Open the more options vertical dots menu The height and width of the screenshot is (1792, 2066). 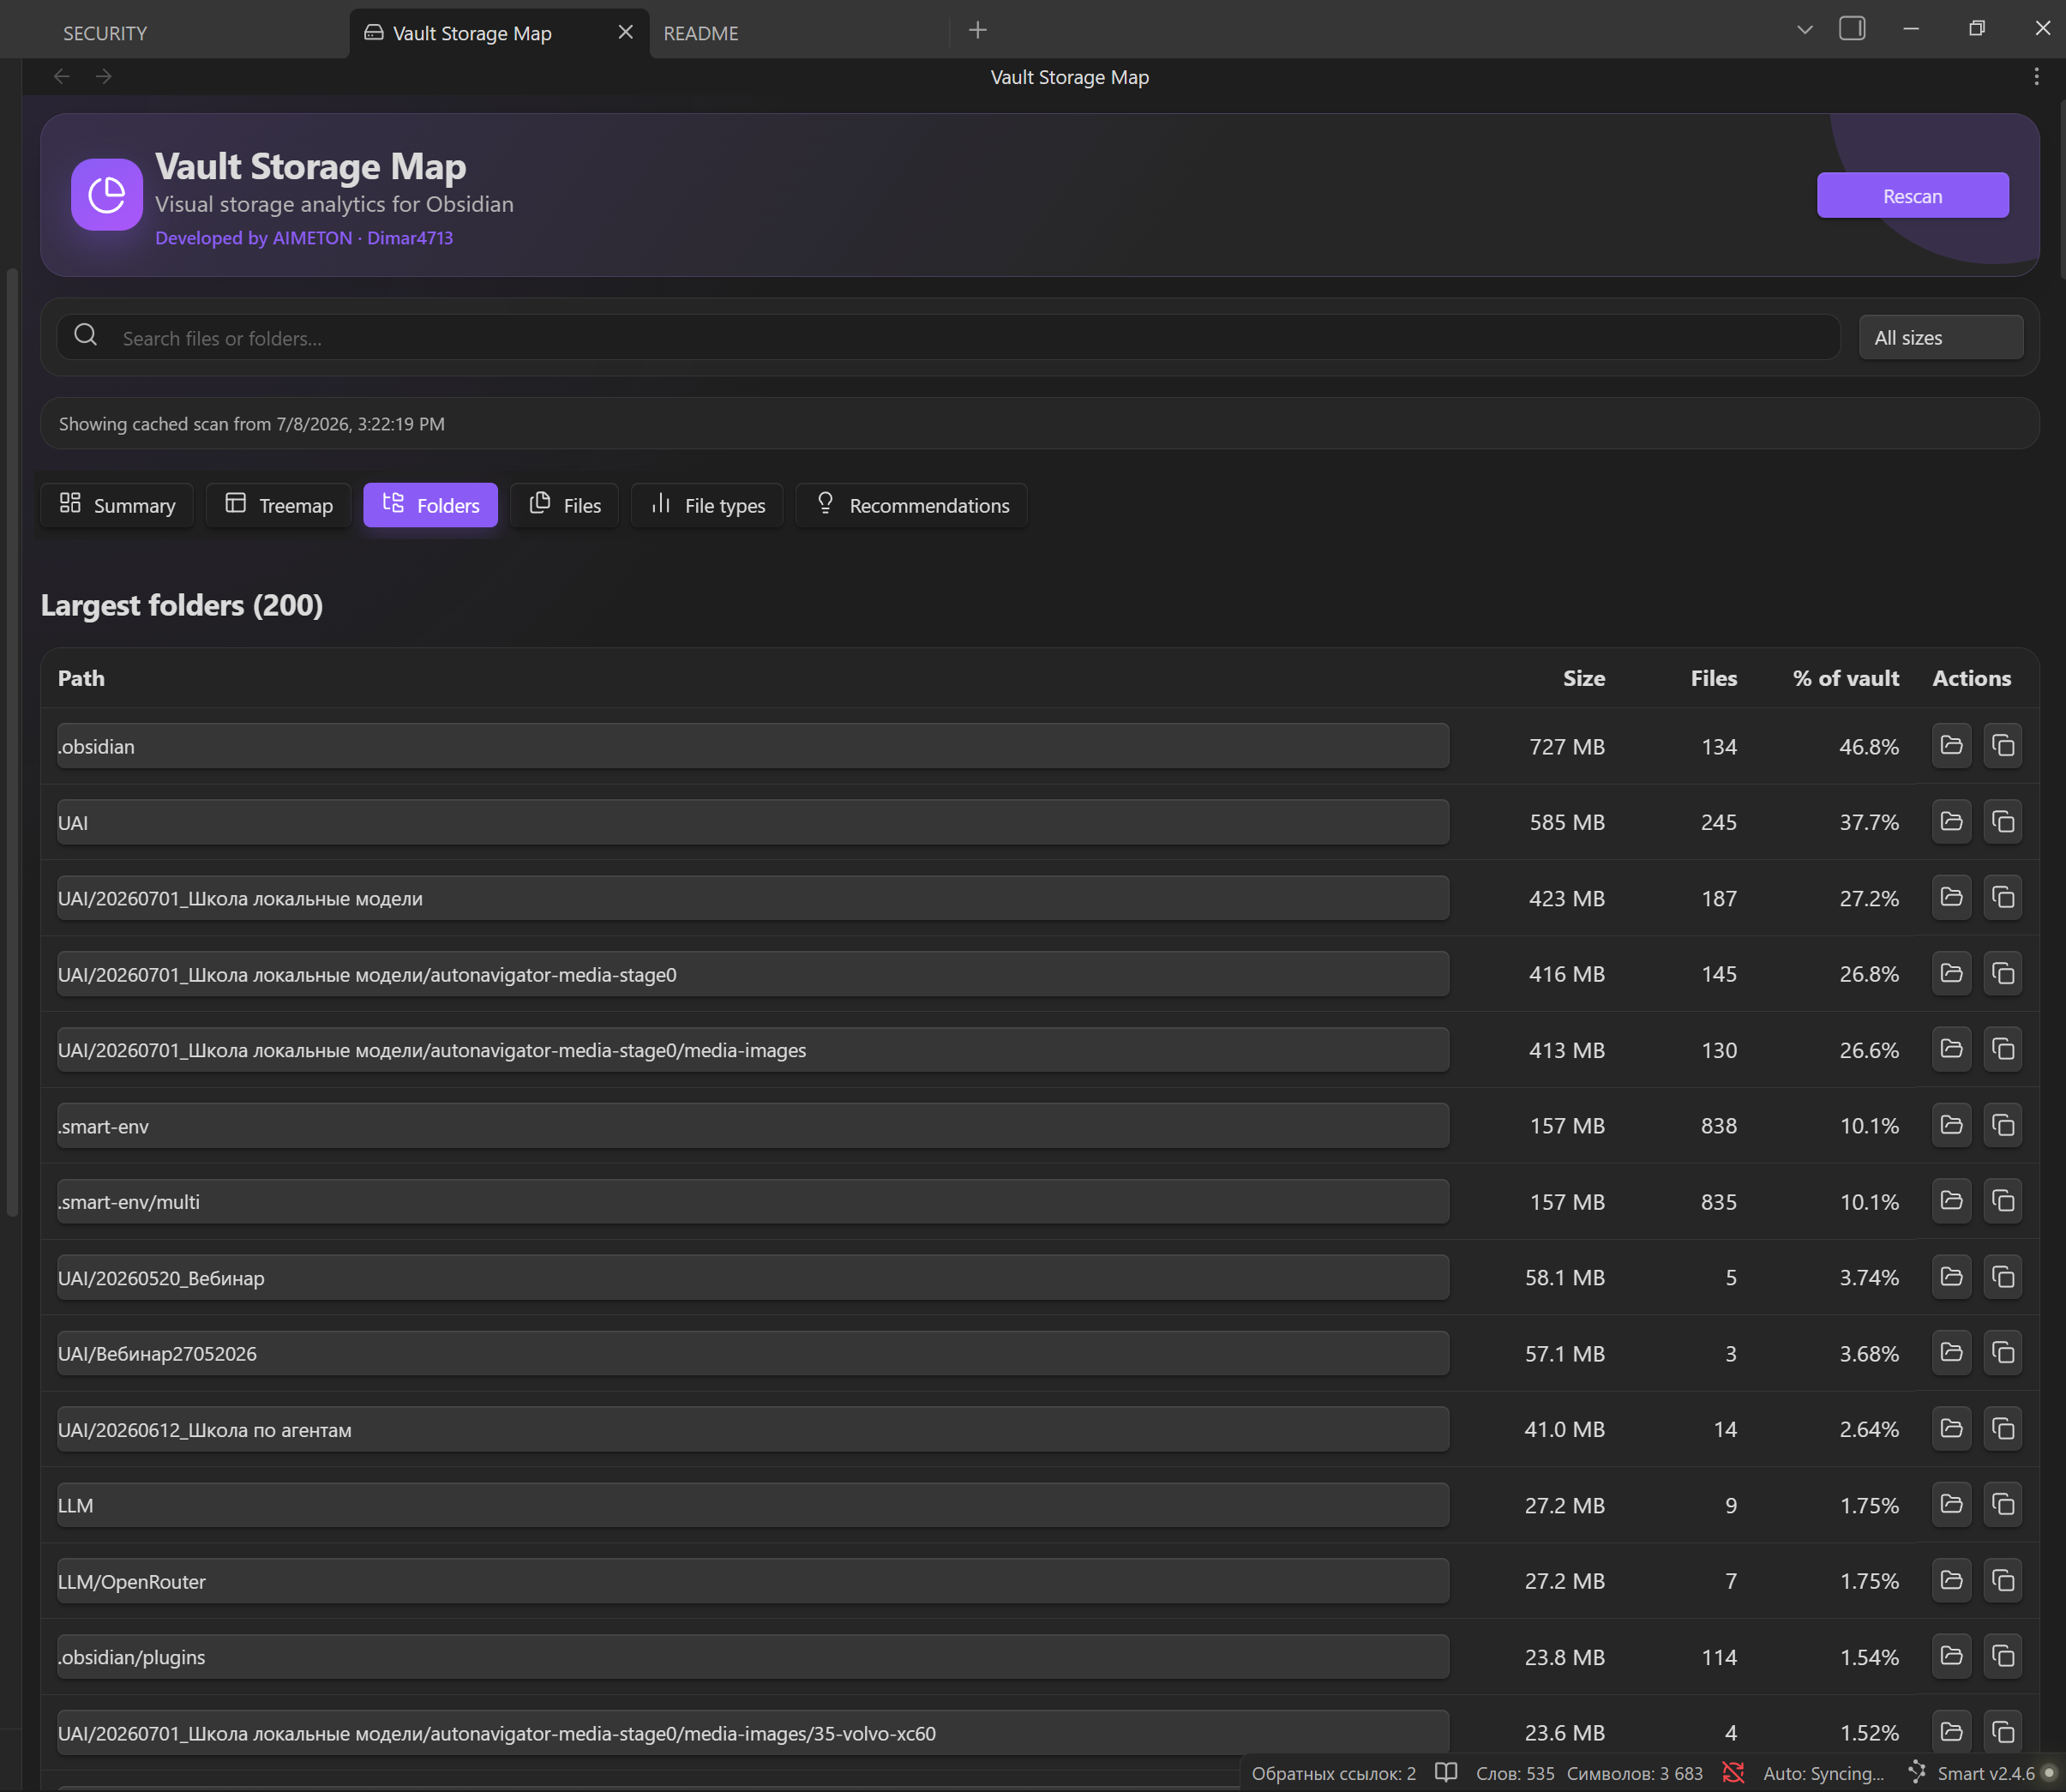(x=2036, y=77)
